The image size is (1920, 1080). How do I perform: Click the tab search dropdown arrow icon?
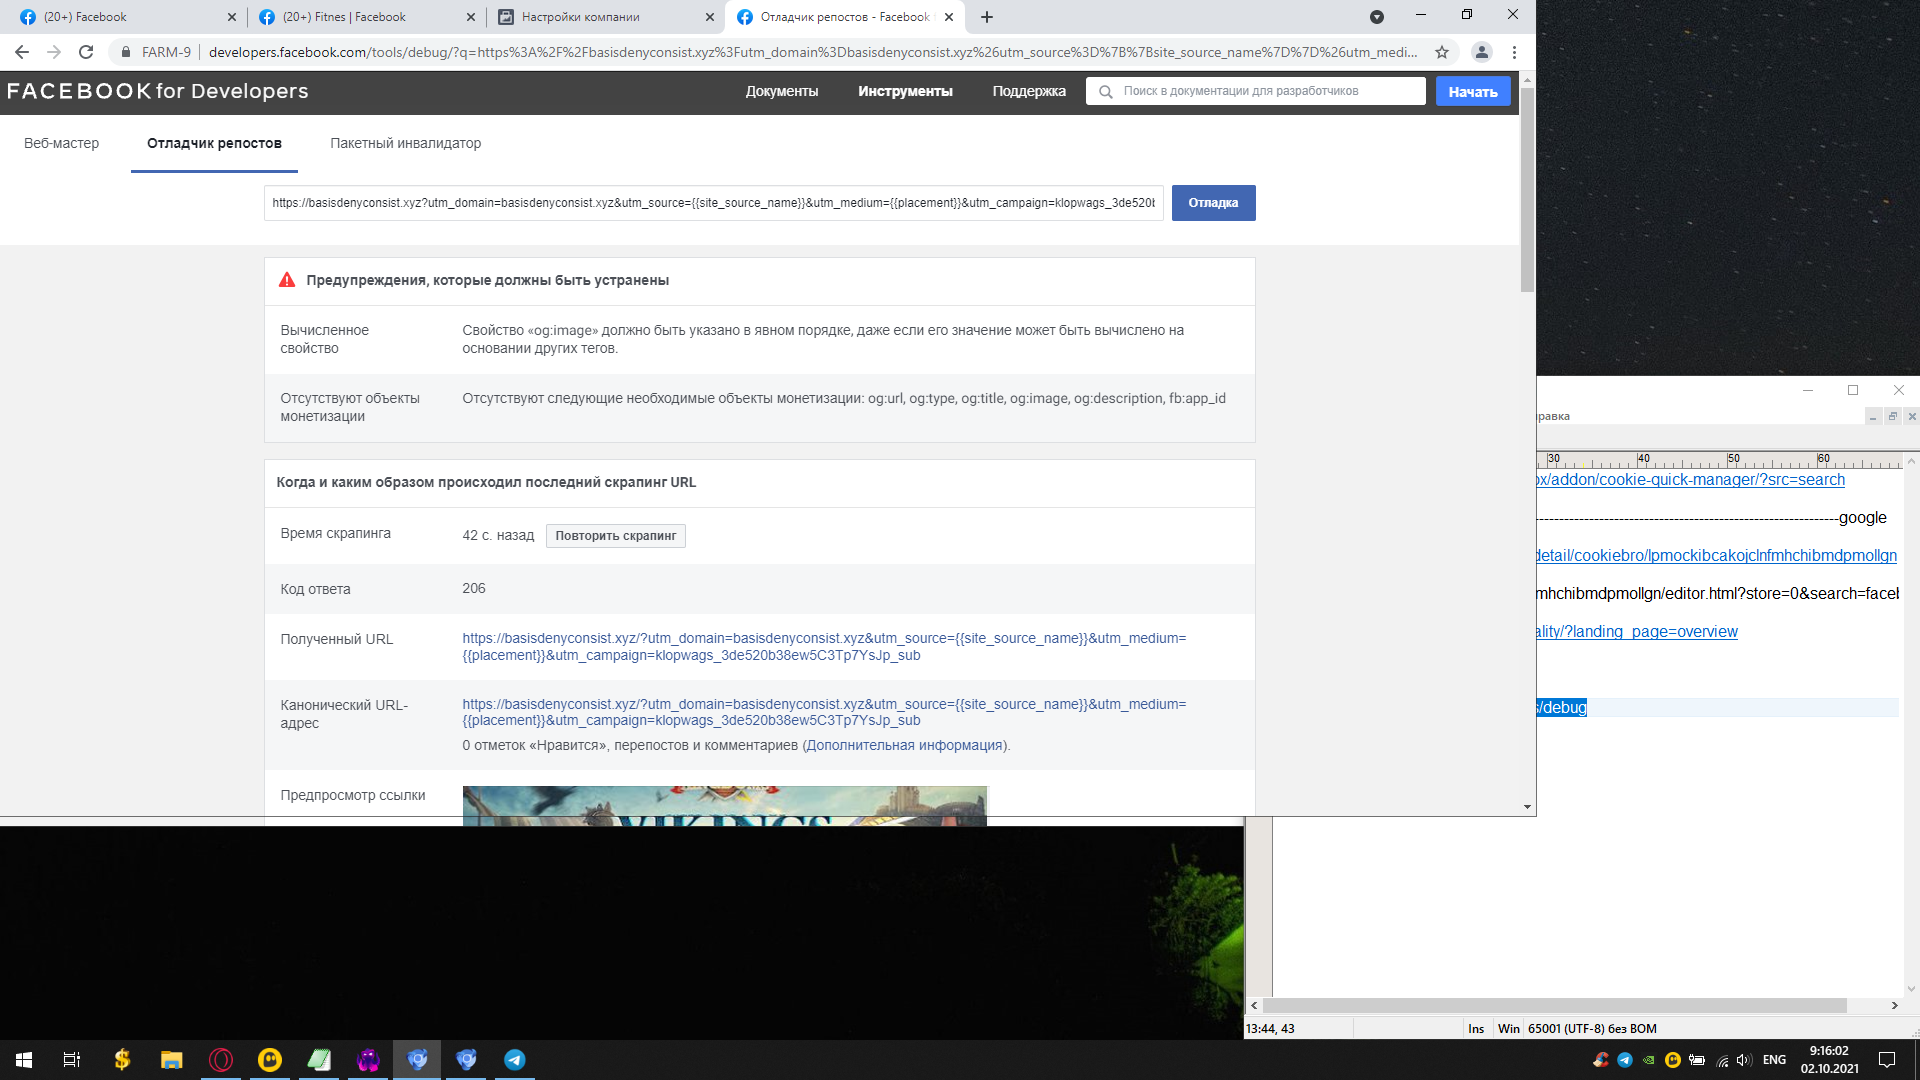[1377, 17]
